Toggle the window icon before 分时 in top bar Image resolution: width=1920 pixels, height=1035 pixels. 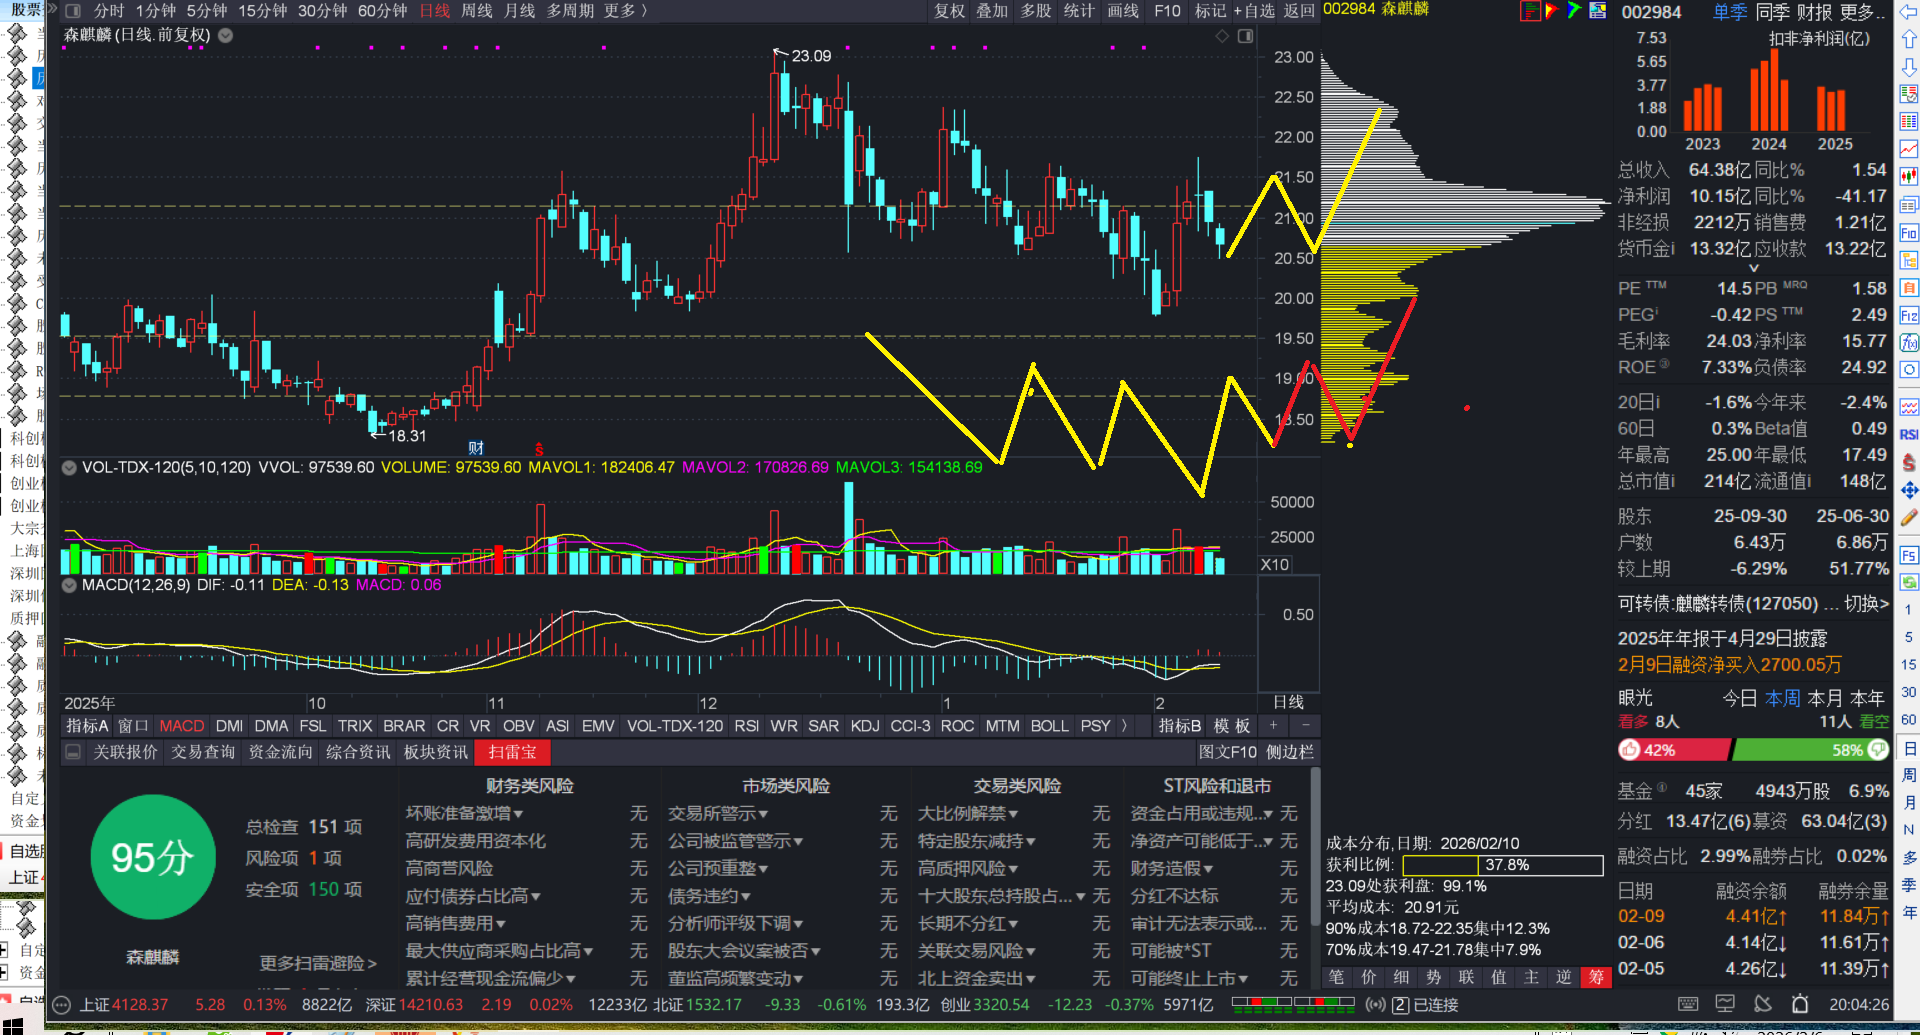pos(73,11)
